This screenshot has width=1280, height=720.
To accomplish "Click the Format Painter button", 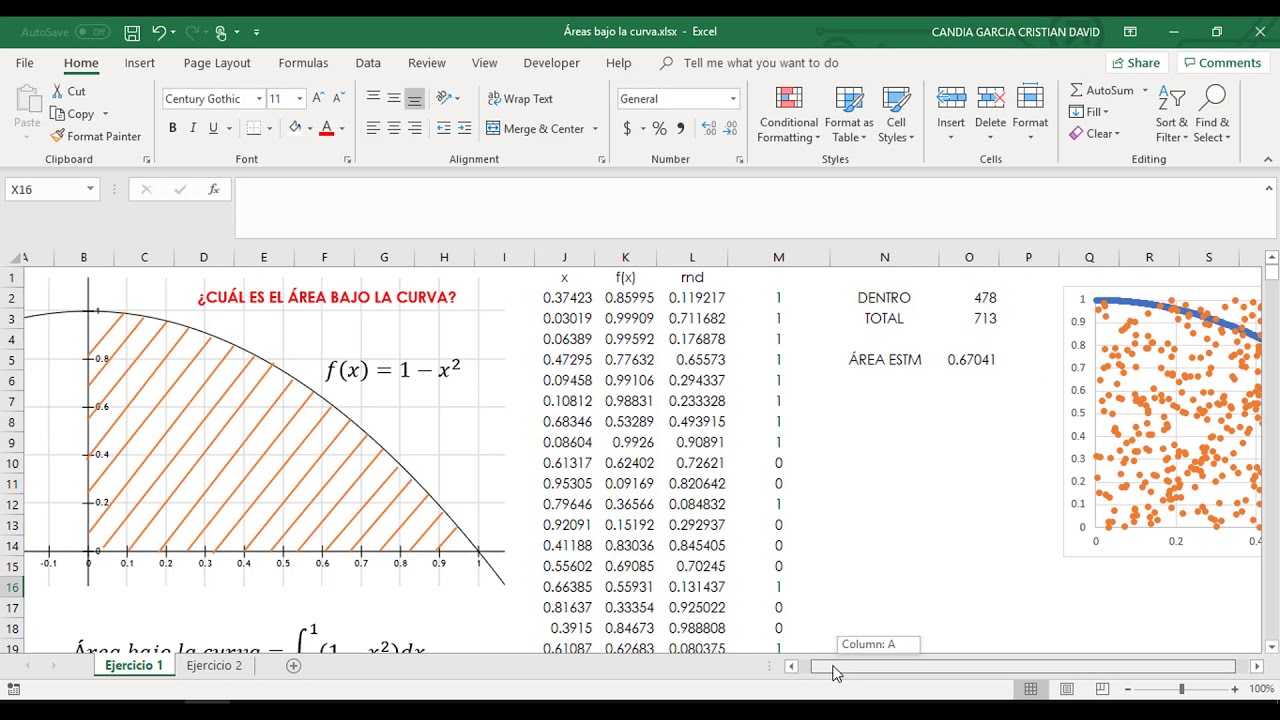I will (x=96, y=136).
